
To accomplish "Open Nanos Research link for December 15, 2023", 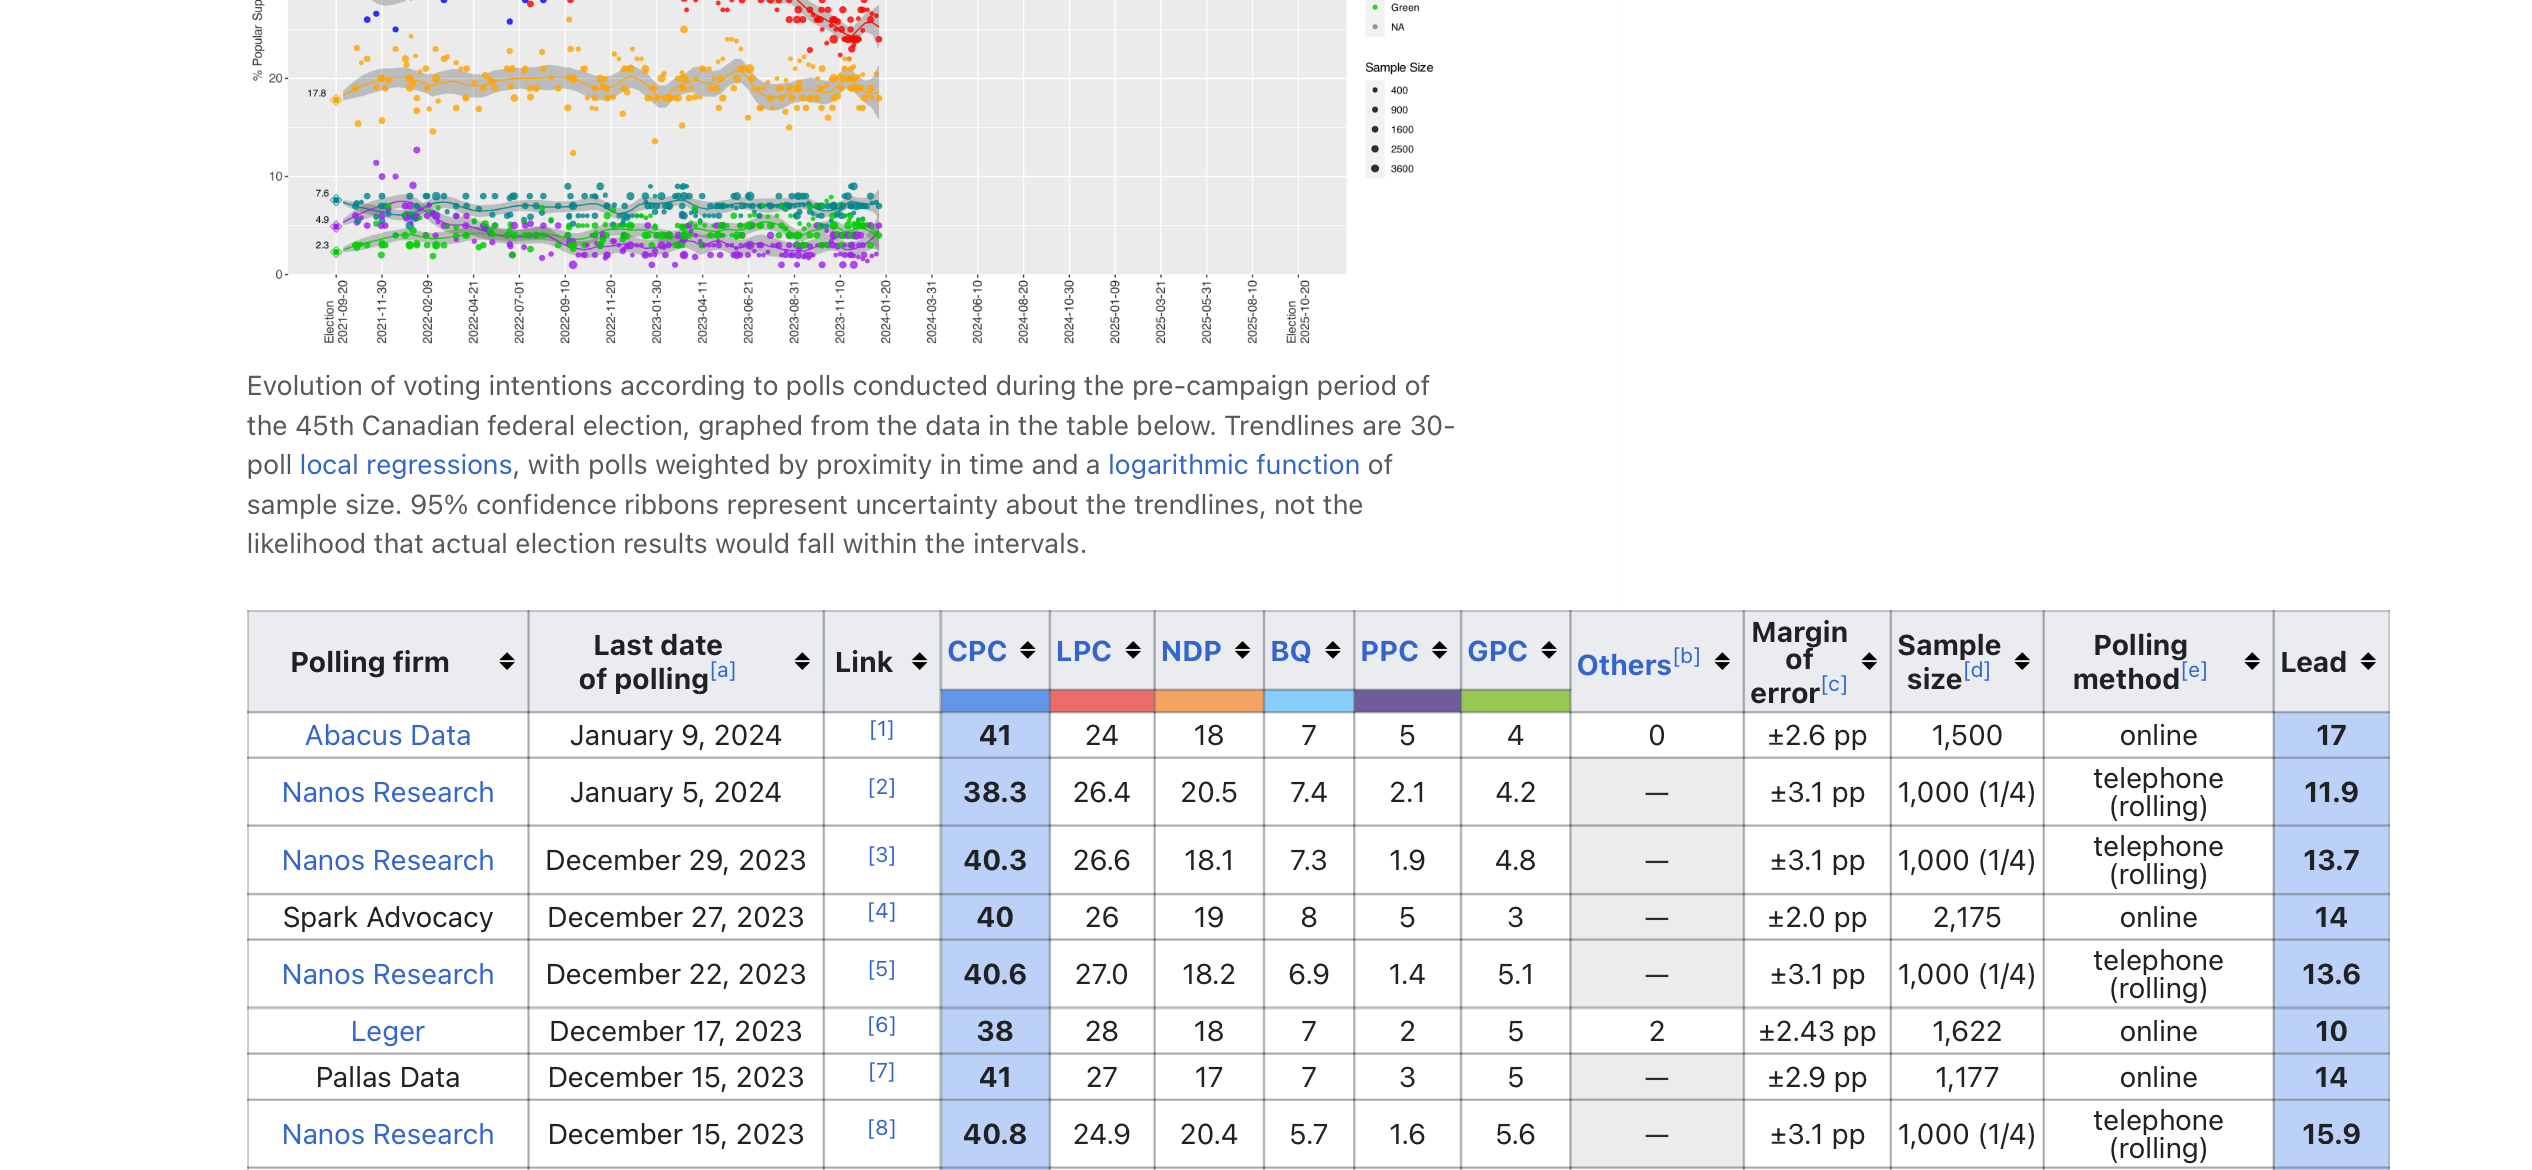I will click(x=388, y=1134).
